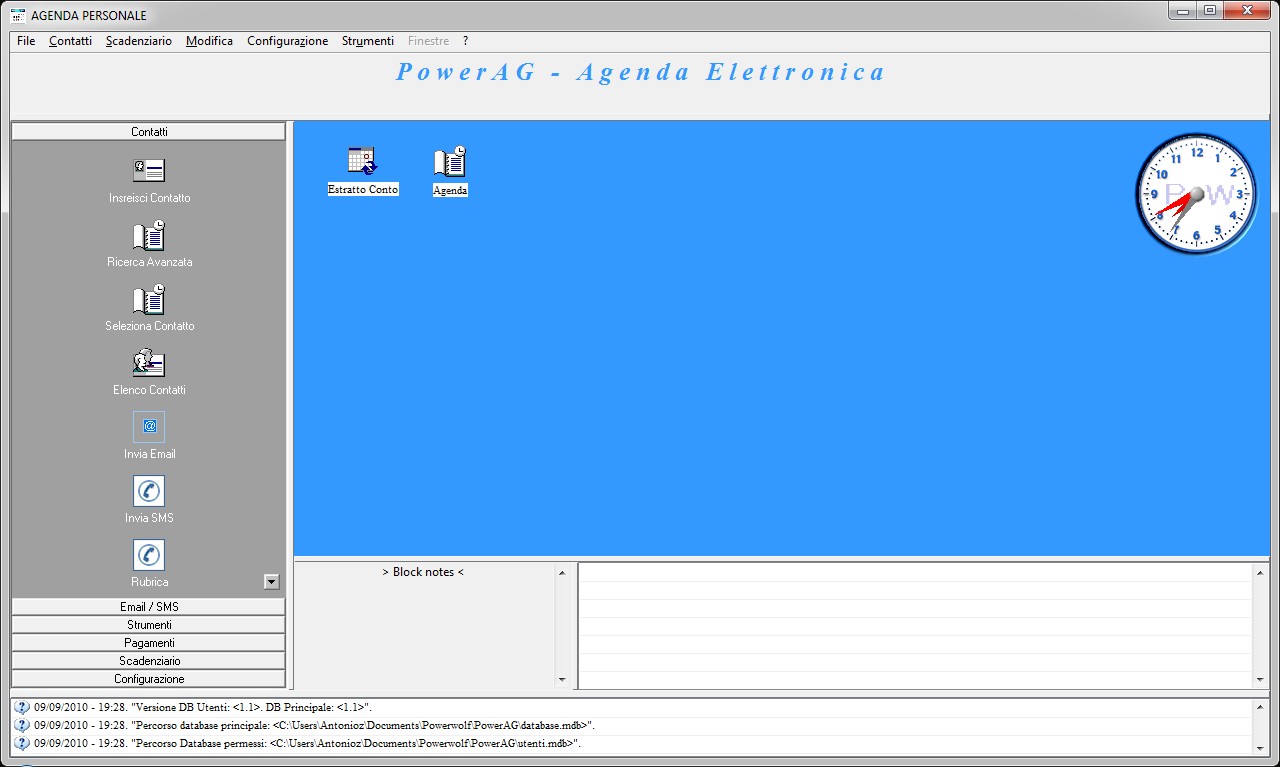Open the Contatti menu

click(x=70, y=41)
